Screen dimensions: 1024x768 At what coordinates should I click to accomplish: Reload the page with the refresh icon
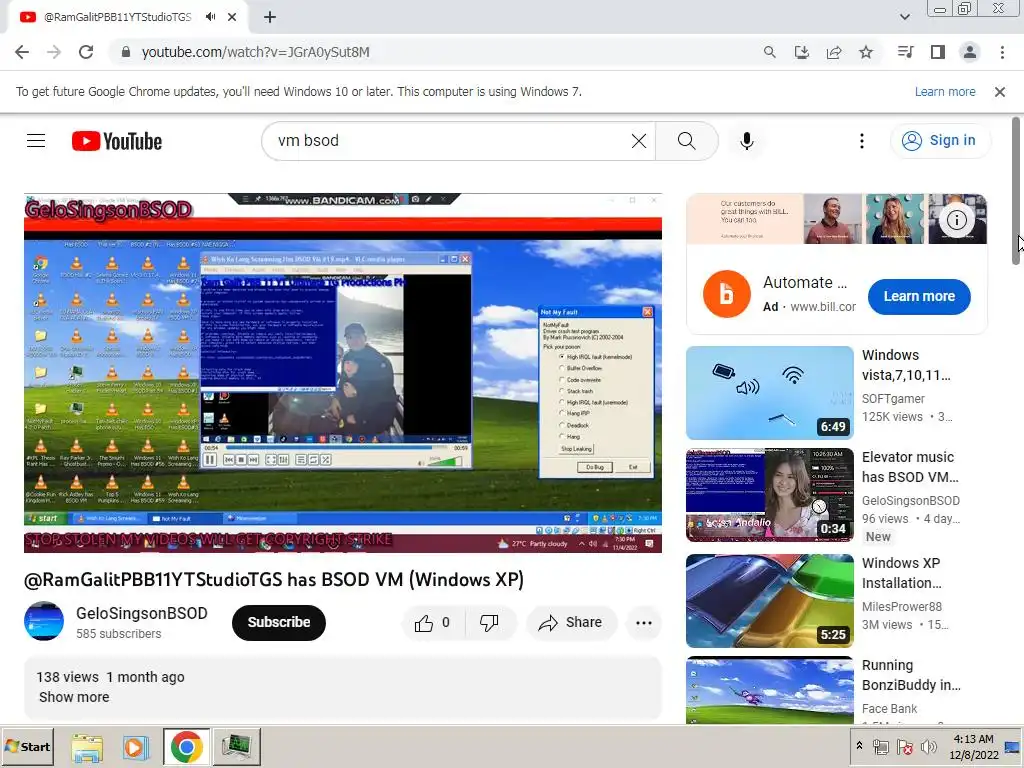tap(86, 52)
